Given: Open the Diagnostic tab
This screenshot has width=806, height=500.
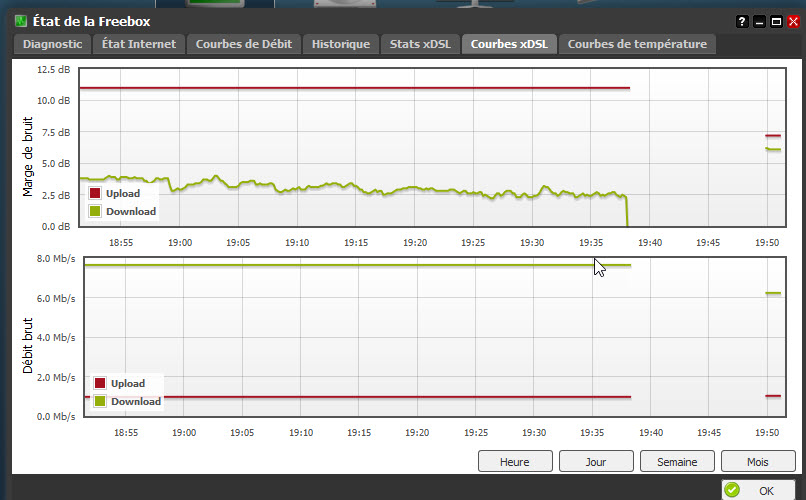Looking at the screenshot, I should coord(52,44).
